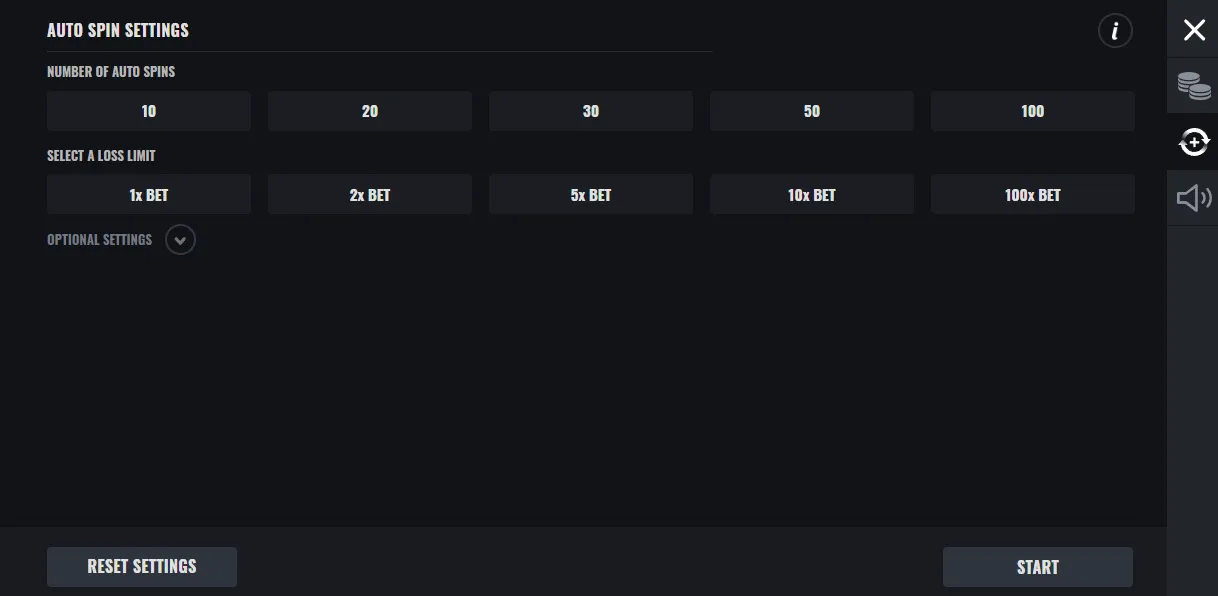
Task: Set loss limit to 5x BET
Action: (x=591, y=195)
